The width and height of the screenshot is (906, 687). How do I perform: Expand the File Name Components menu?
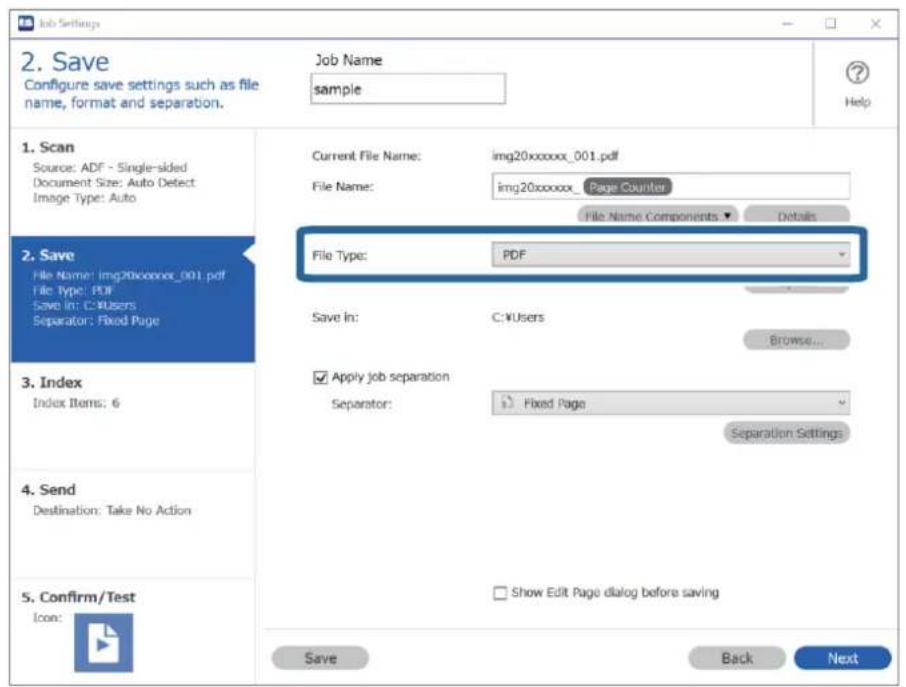658,215
